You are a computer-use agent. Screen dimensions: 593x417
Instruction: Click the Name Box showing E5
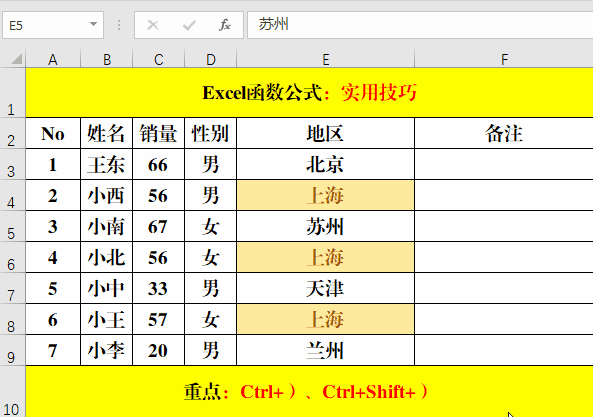[53, 25]
